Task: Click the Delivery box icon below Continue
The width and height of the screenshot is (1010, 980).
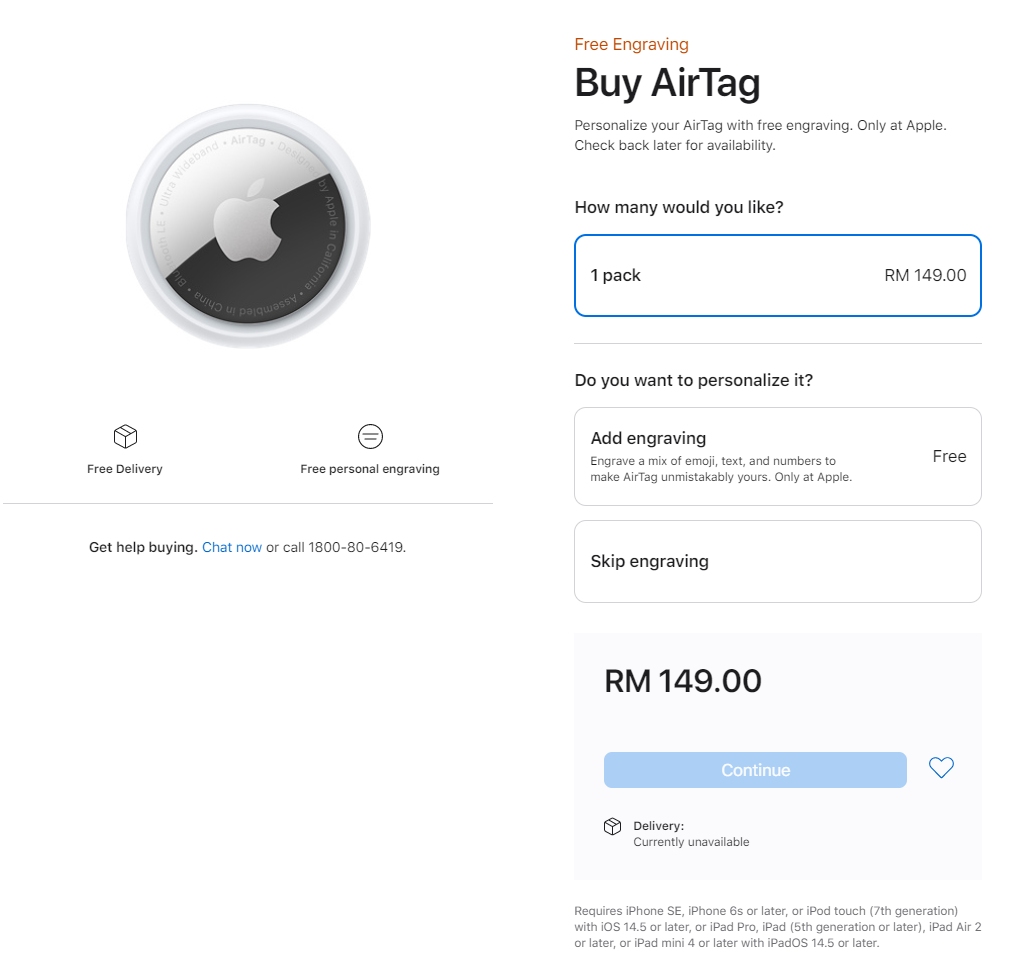Action: point(614,825)
